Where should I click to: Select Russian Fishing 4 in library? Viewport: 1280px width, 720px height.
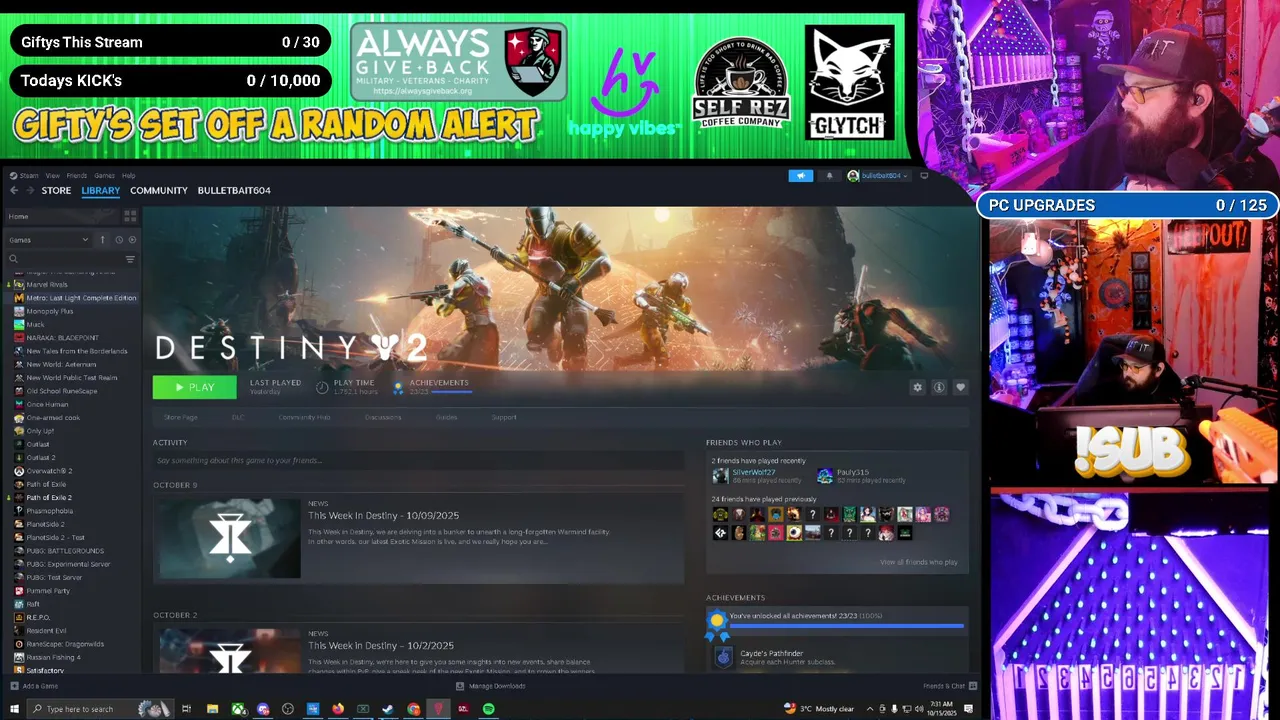53,657
